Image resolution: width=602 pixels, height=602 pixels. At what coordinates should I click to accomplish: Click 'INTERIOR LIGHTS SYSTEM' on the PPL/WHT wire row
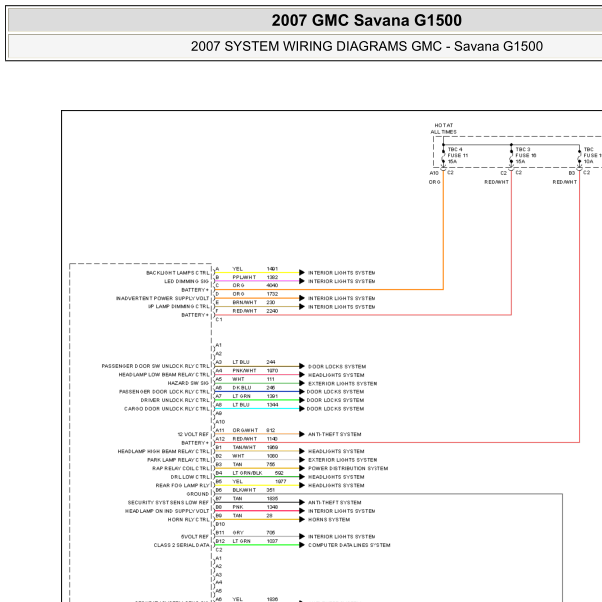341,281
